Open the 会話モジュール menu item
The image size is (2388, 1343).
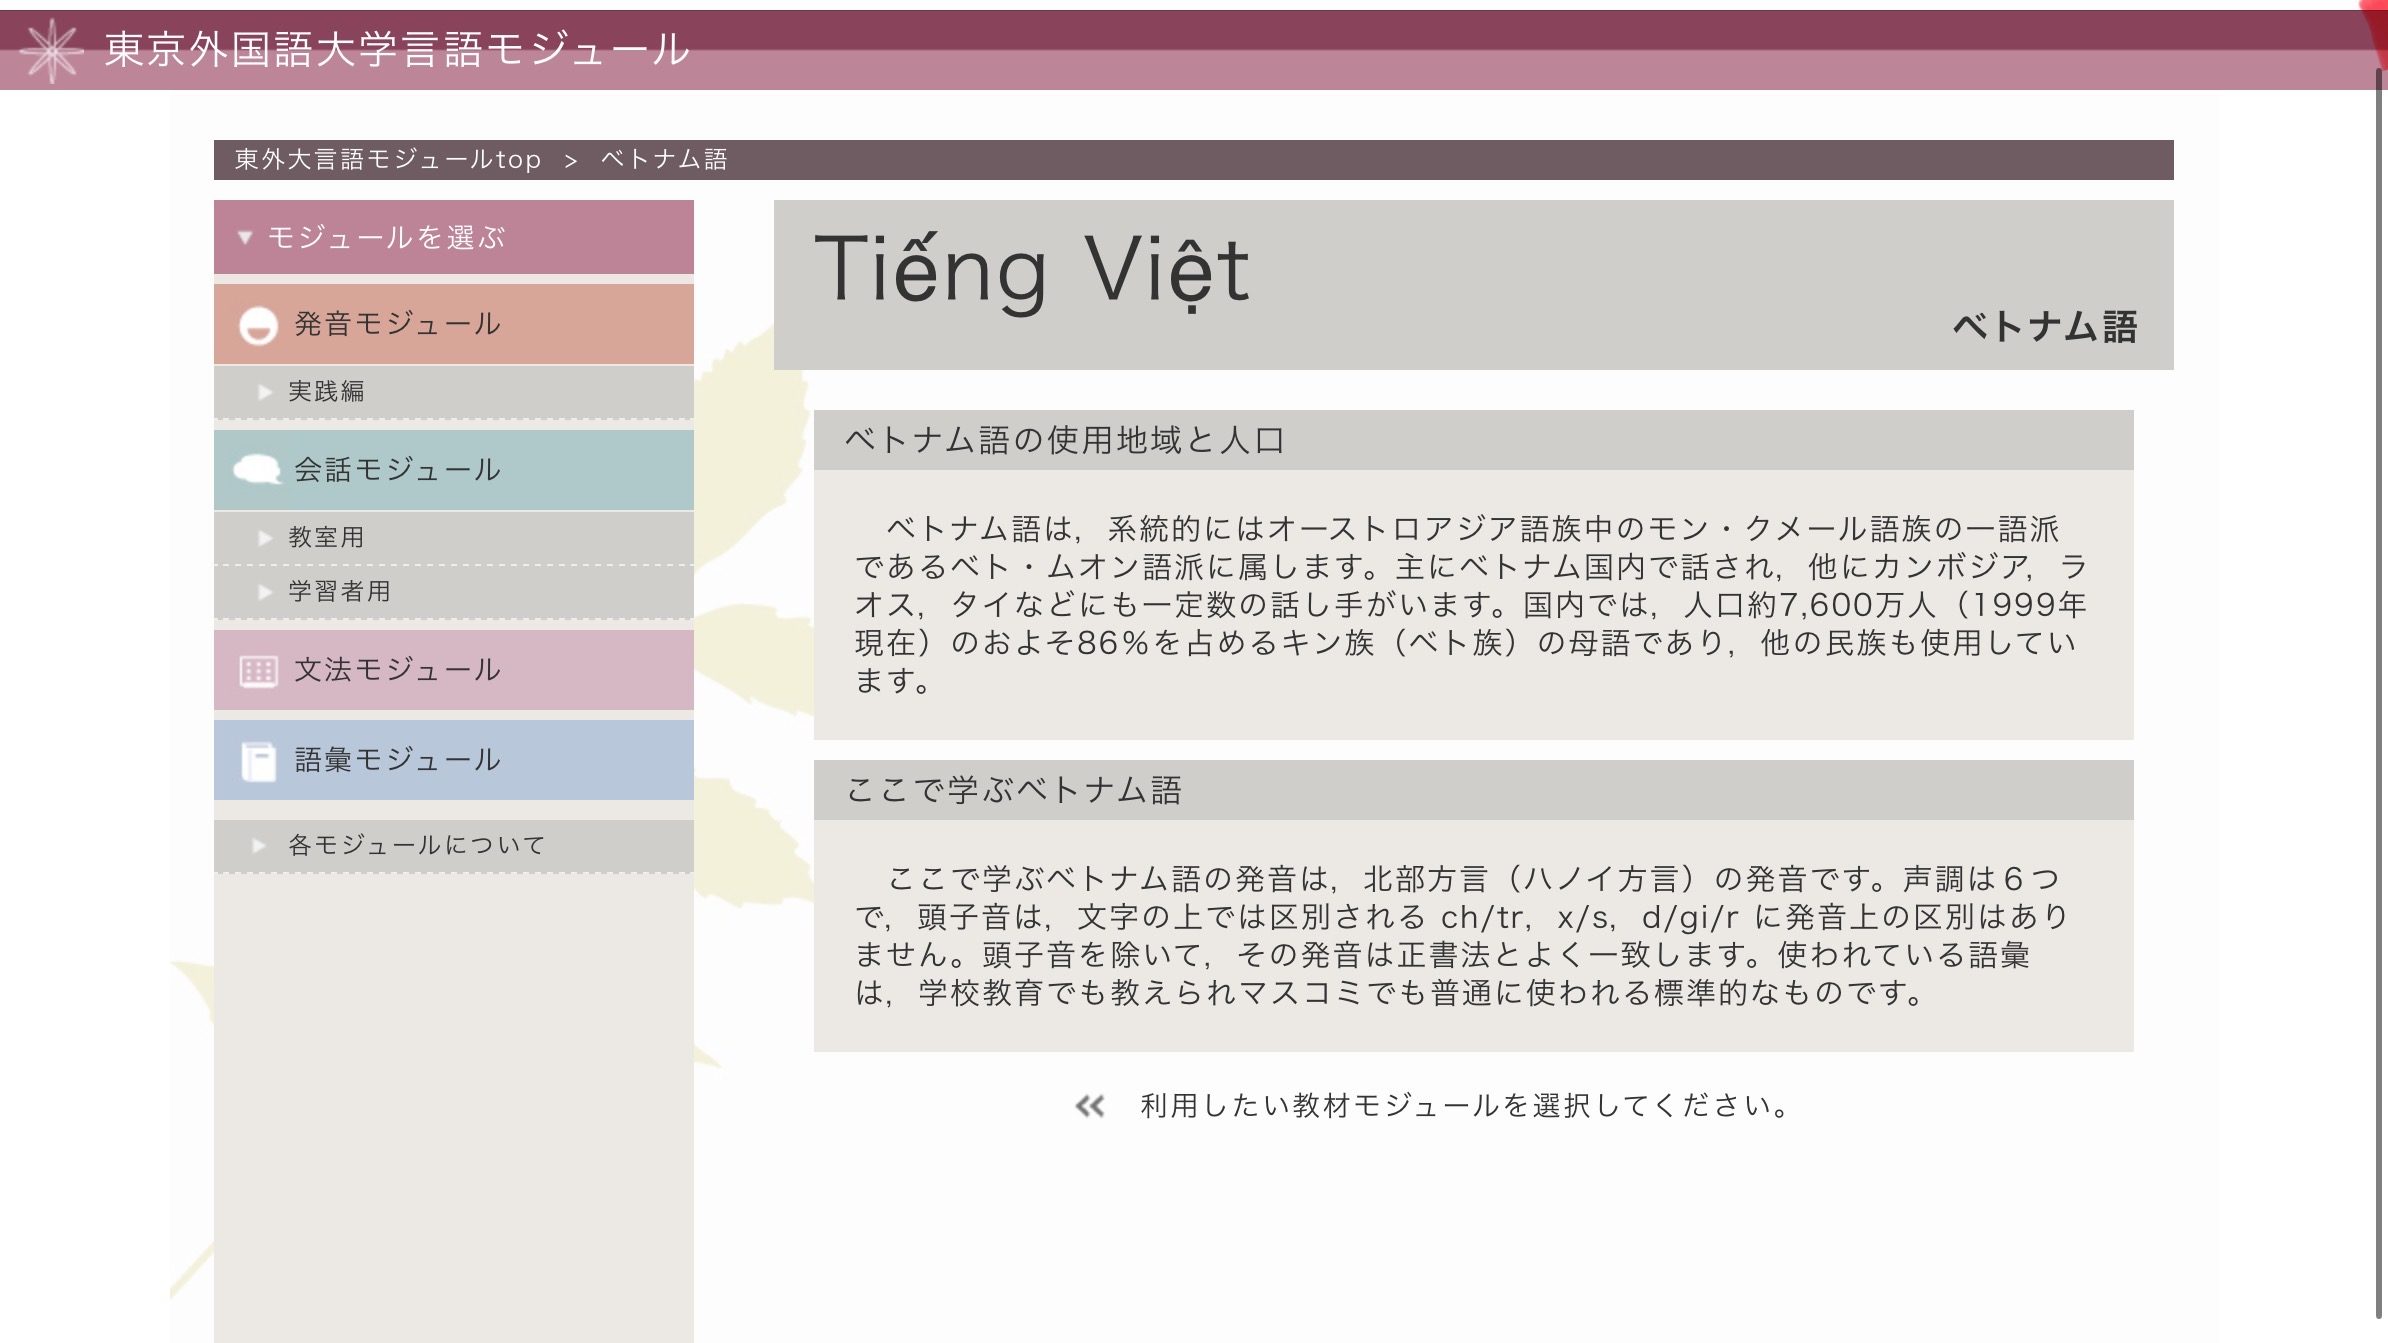click(397, 470)
